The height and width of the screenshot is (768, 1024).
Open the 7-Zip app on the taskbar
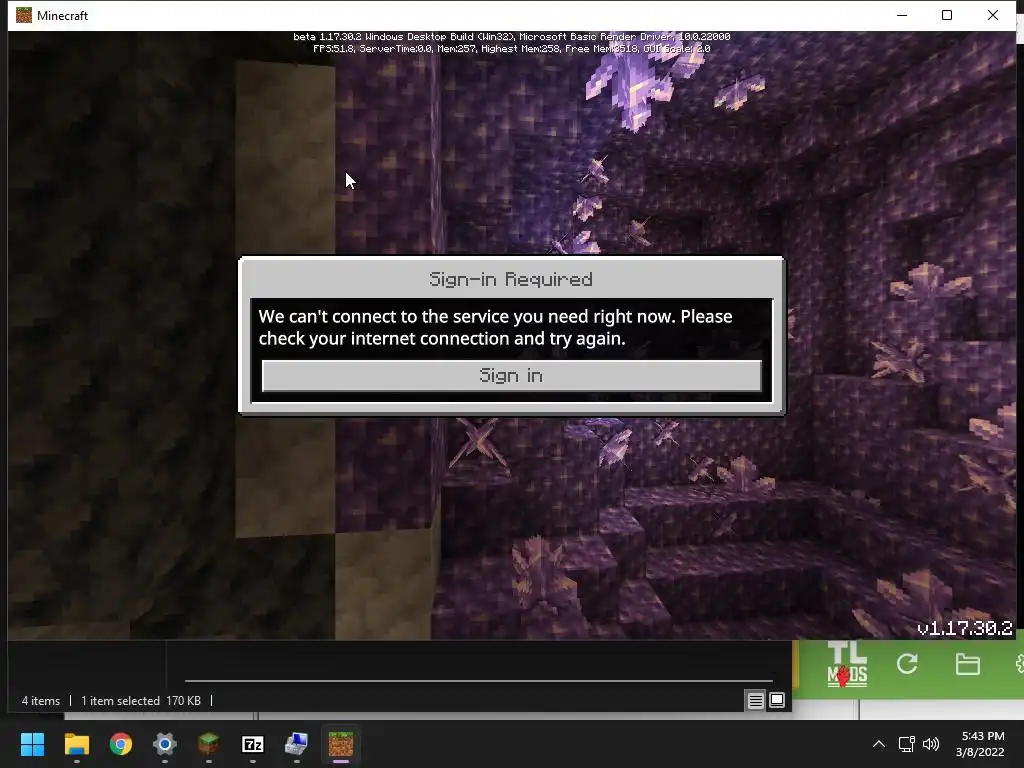click(x=253, y=744)
